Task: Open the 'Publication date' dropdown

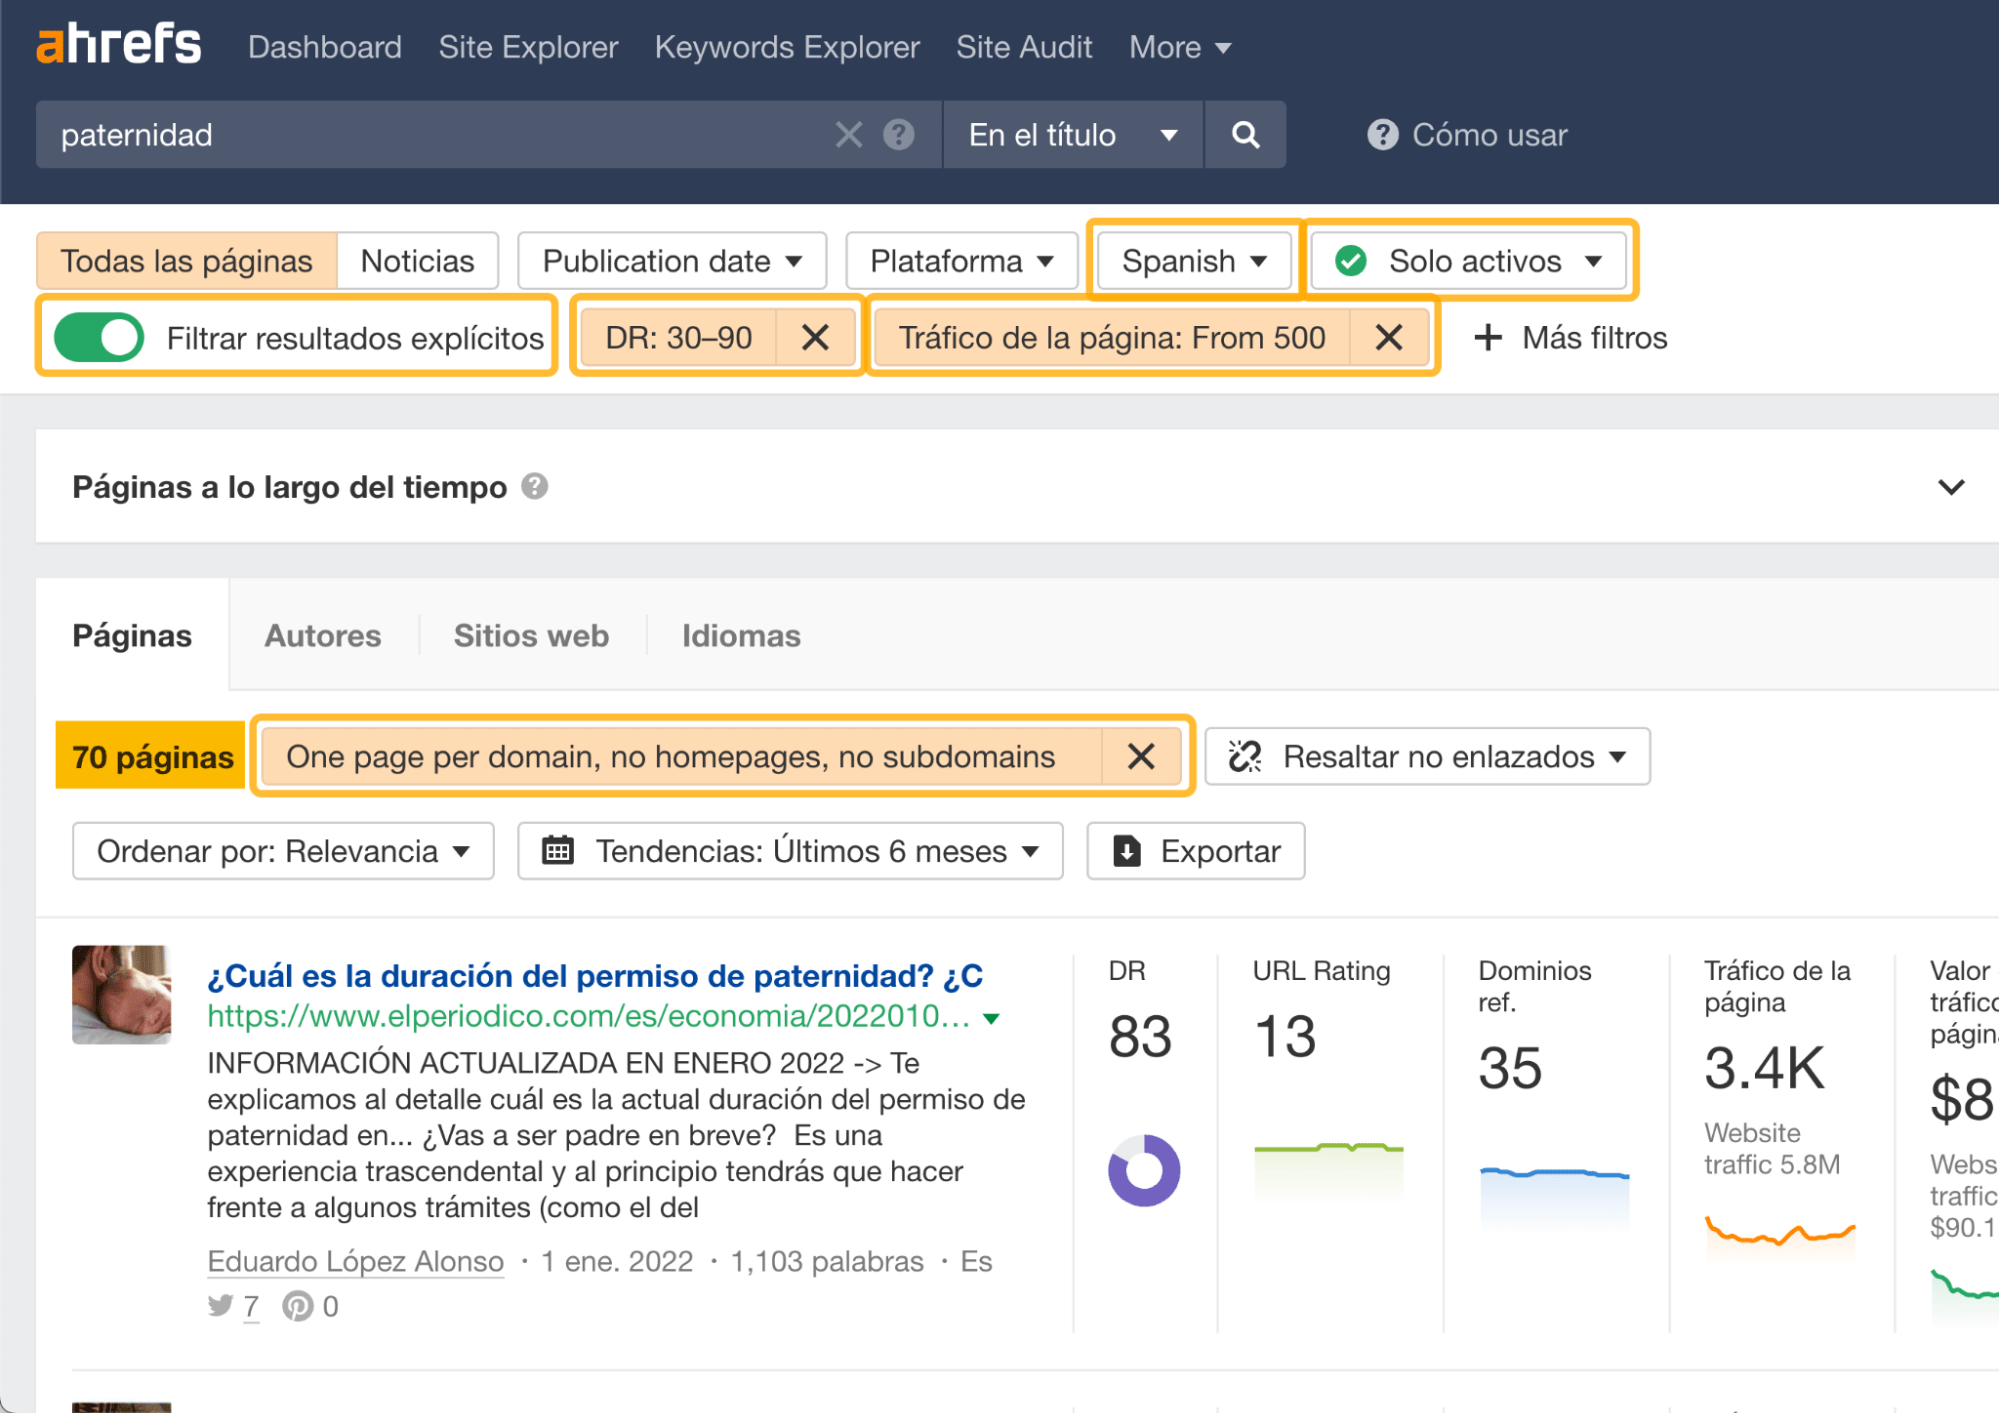Action: [671, 261]
